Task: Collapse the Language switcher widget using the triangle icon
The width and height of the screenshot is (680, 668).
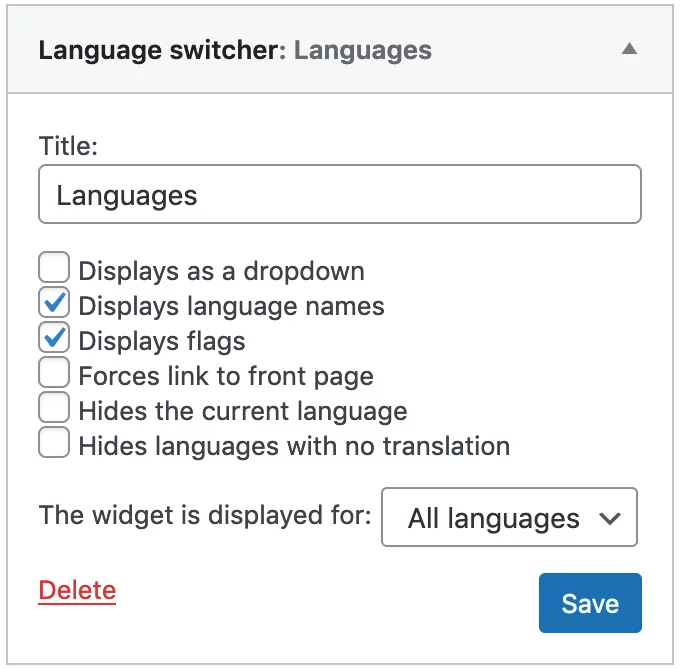Action: pyautogui.click(x=629, y=49)
